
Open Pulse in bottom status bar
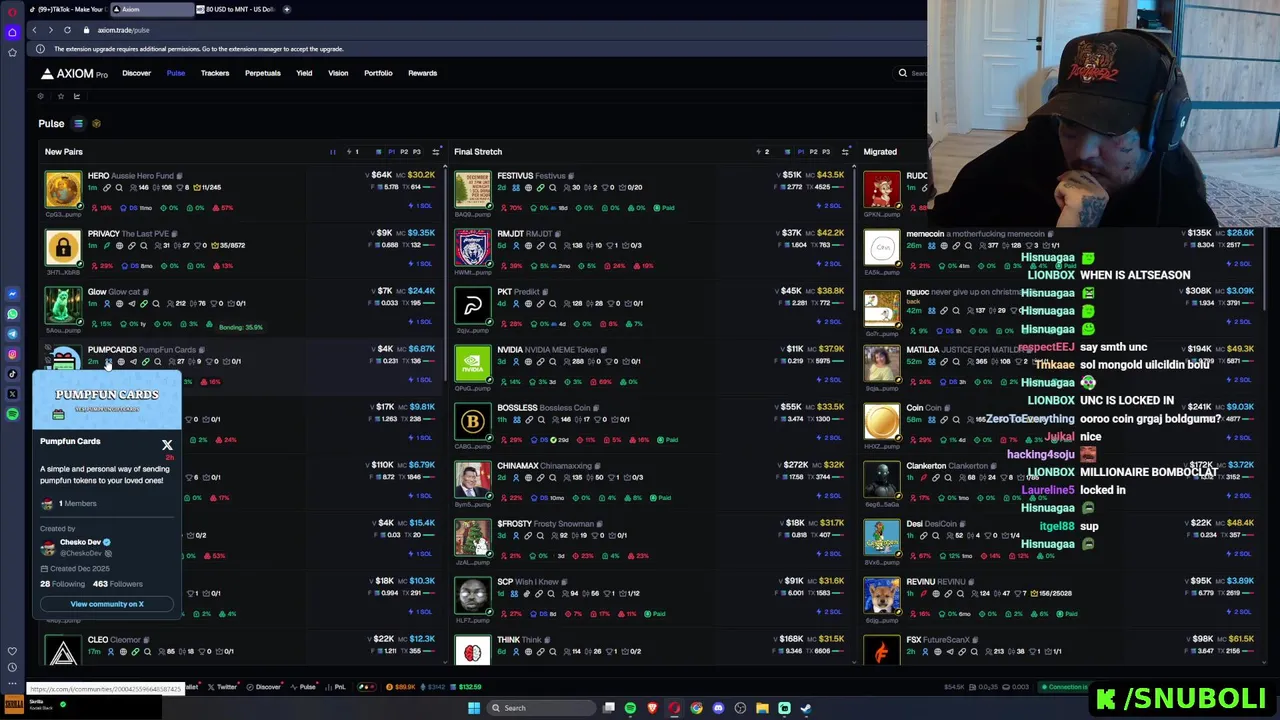coord(304,687)
